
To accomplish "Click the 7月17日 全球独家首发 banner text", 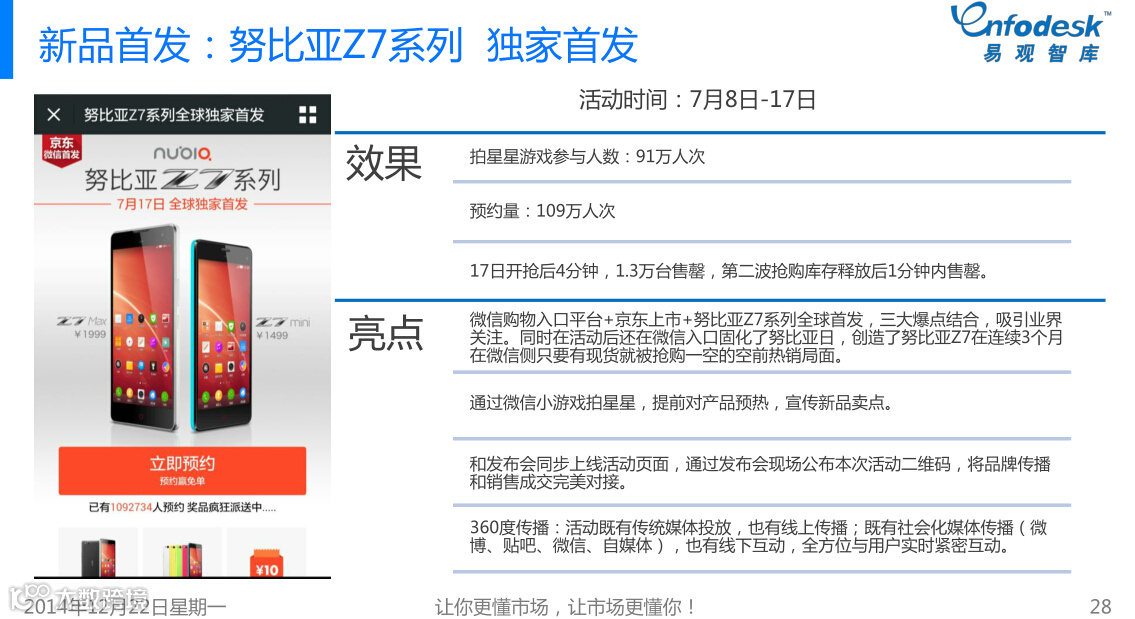I will coord(182,204).
